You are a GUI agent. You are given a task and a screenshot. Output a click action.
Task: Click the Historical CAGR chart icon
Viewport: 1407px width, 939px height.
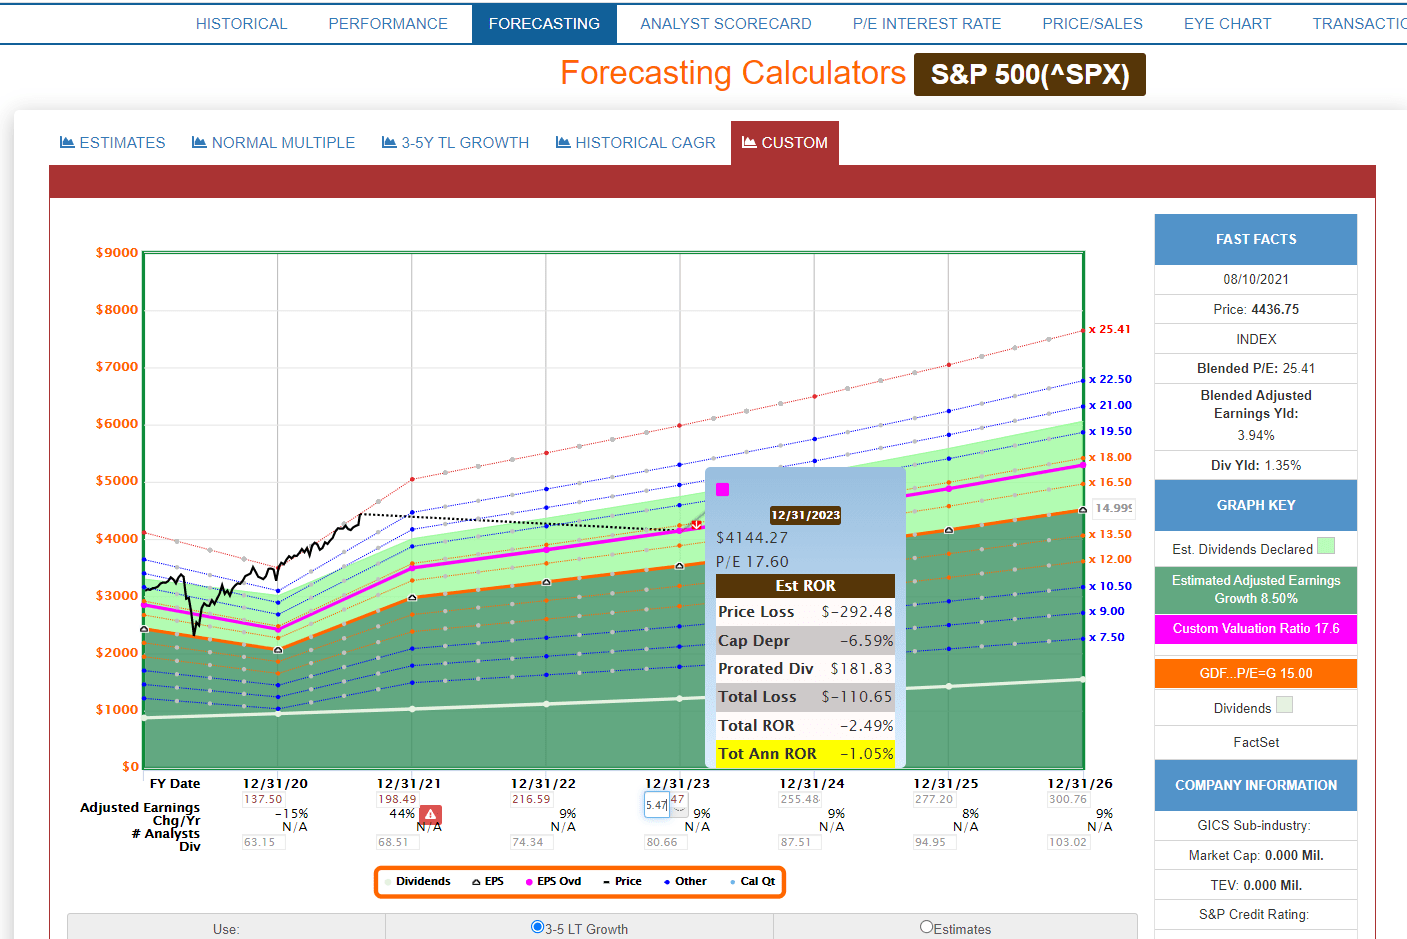[563, 143]
